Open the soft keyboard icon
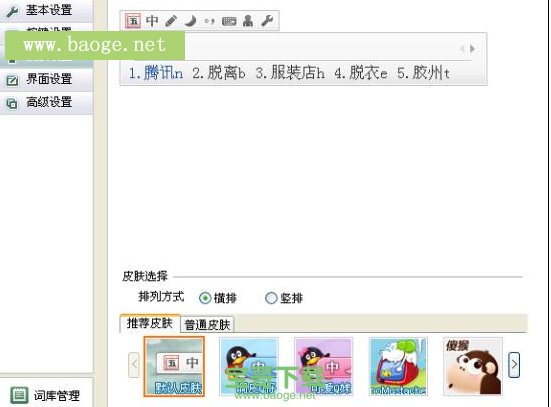 pyautogui.click(x=229, y=21)
